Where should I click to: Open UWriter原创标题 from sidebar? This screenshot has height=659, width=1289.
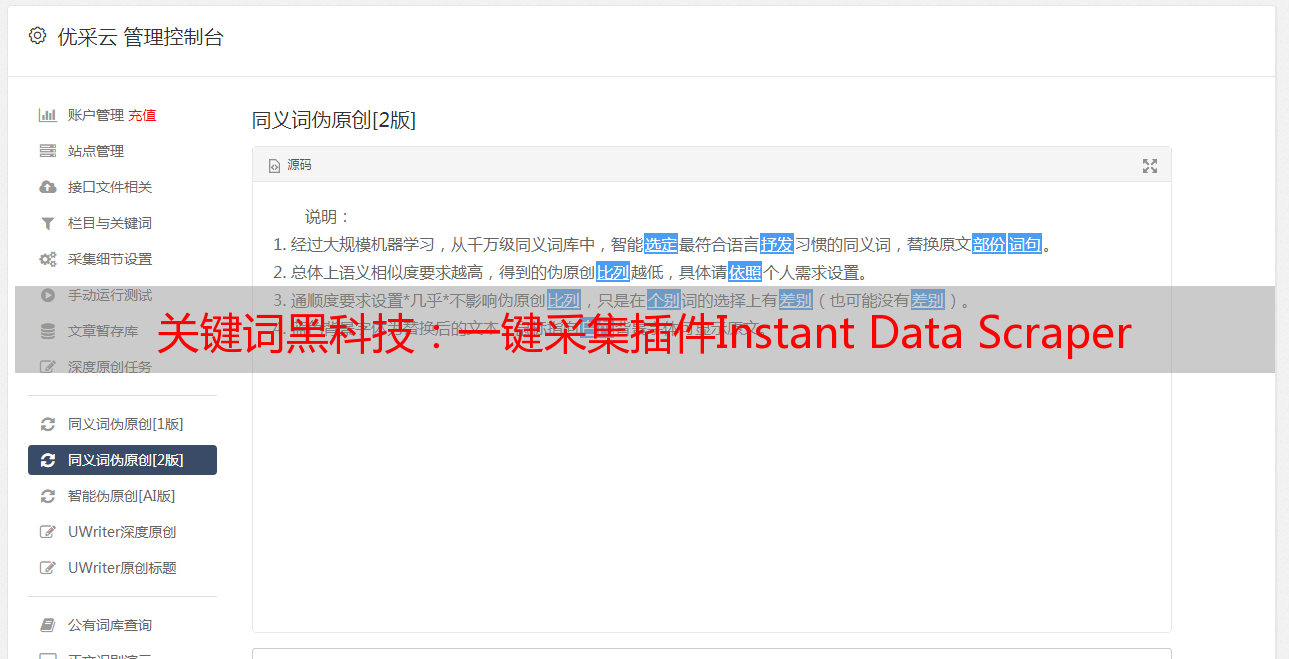coord(122,568)
